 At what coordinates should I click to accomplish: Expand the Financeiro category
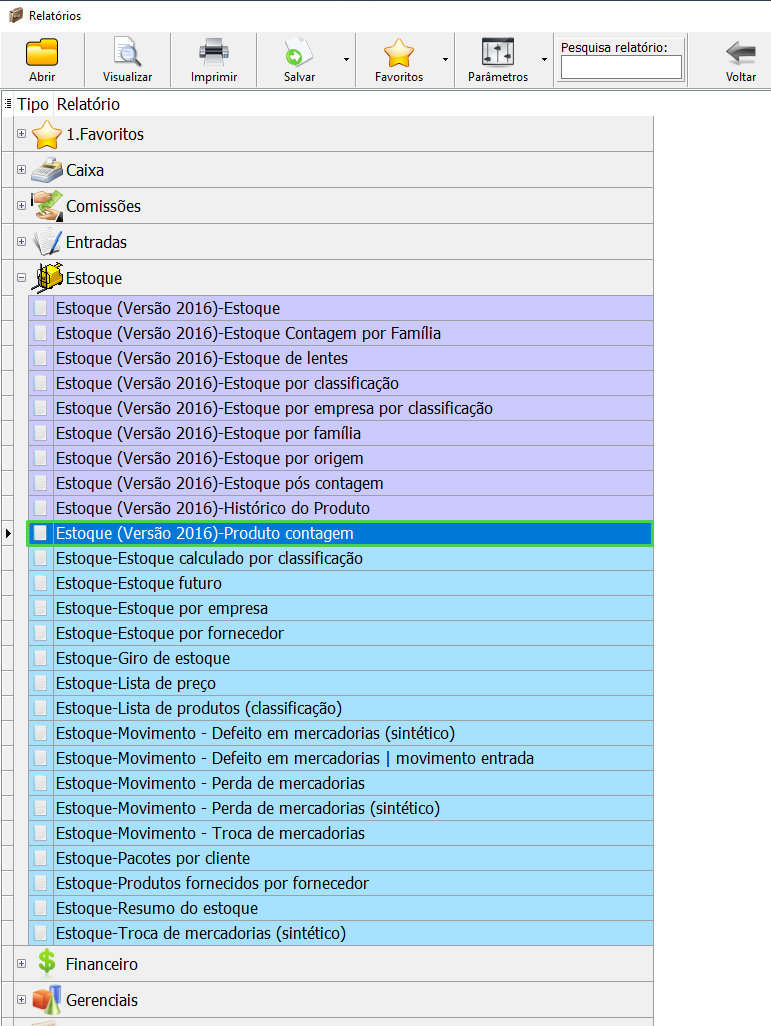coord(21,964)
